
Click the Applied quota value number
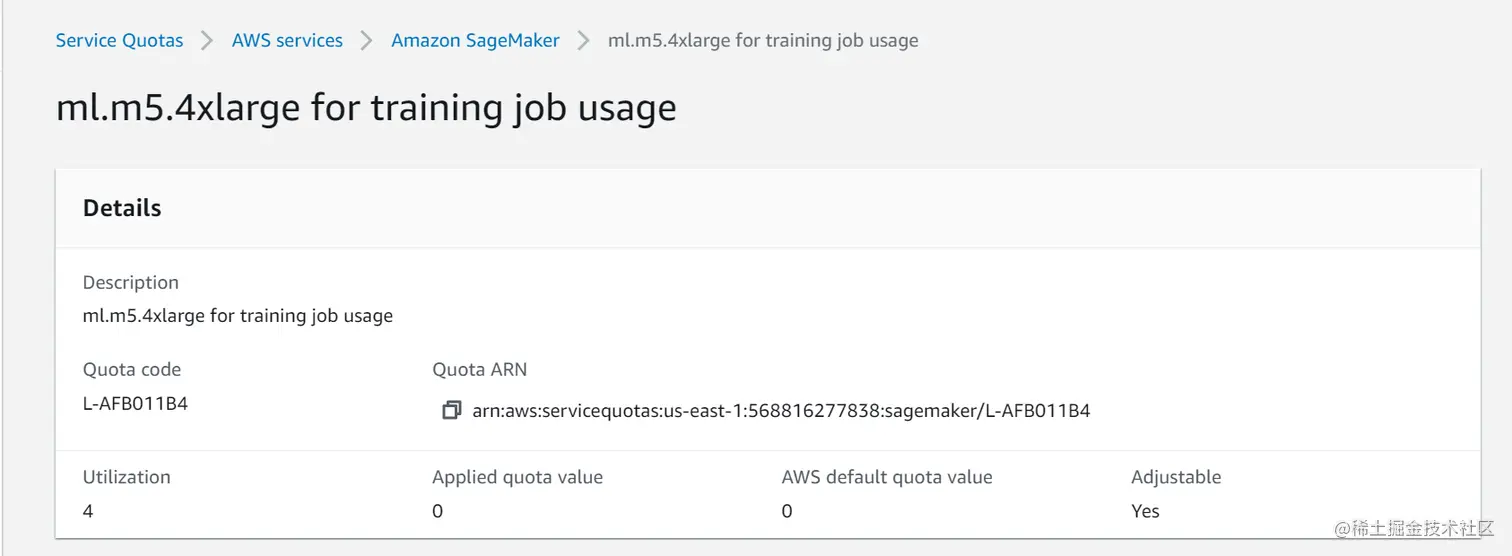437,511
